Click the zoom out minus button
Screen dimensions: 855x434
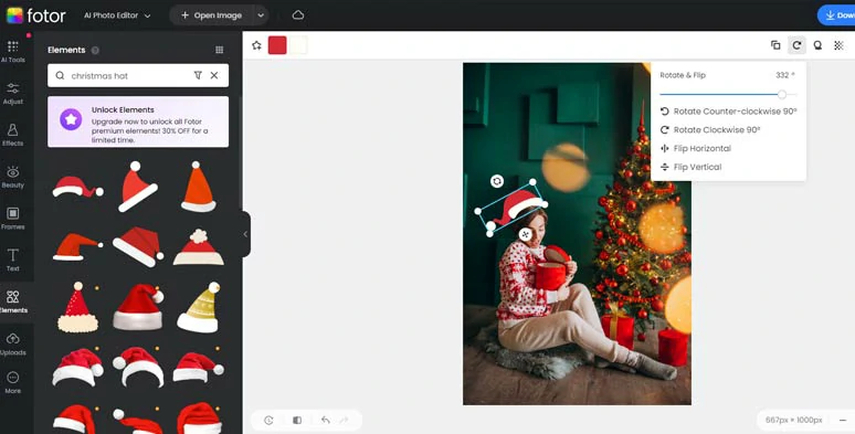843,420
